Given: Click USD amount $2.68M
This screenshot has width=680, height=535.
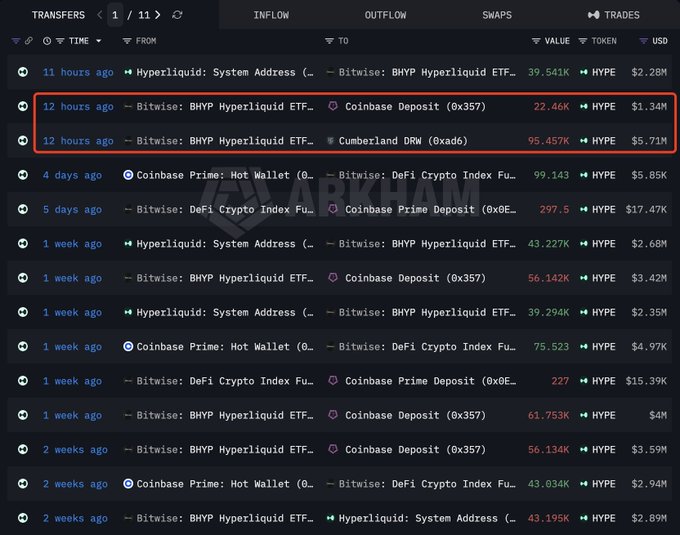Looking at the screenshot, I should point(649,244).
